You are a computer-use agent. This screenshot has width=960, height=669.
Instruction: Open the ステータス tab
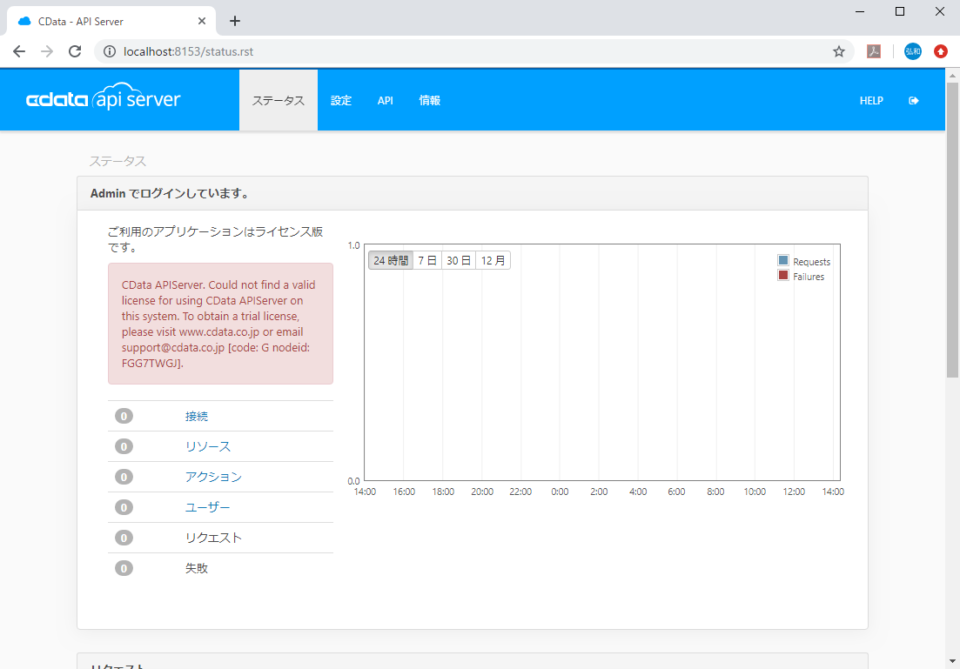[278, 100]
